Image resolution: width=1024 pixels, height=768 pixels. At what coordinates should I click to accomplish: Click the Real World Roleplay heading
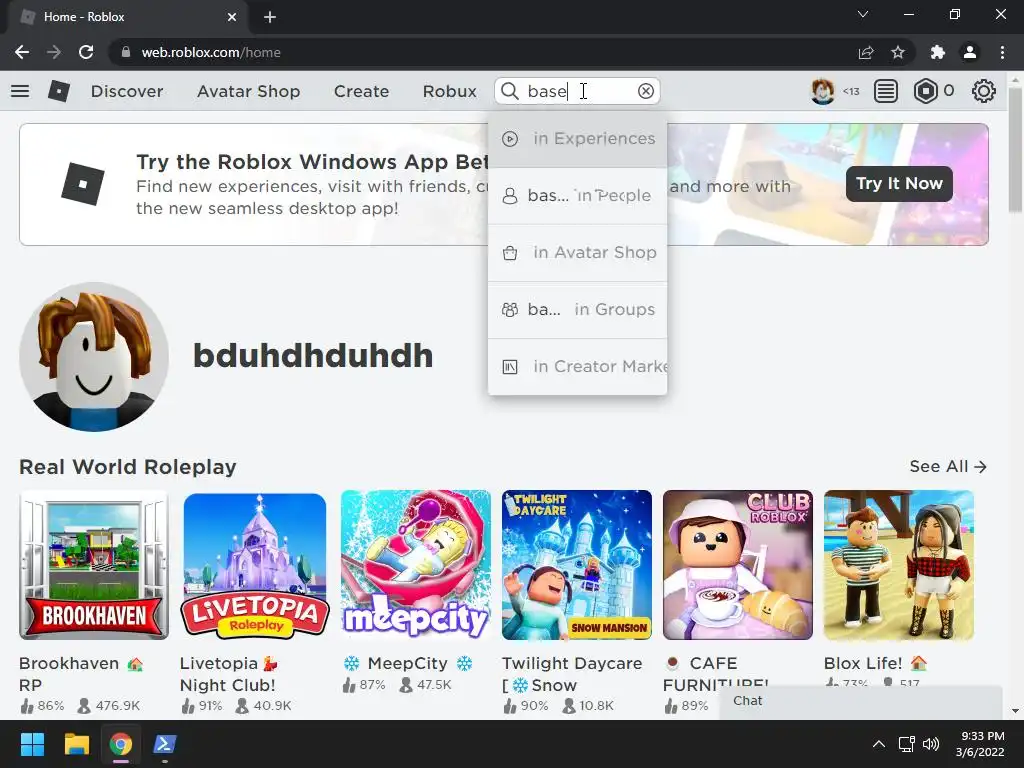(128, 467)
